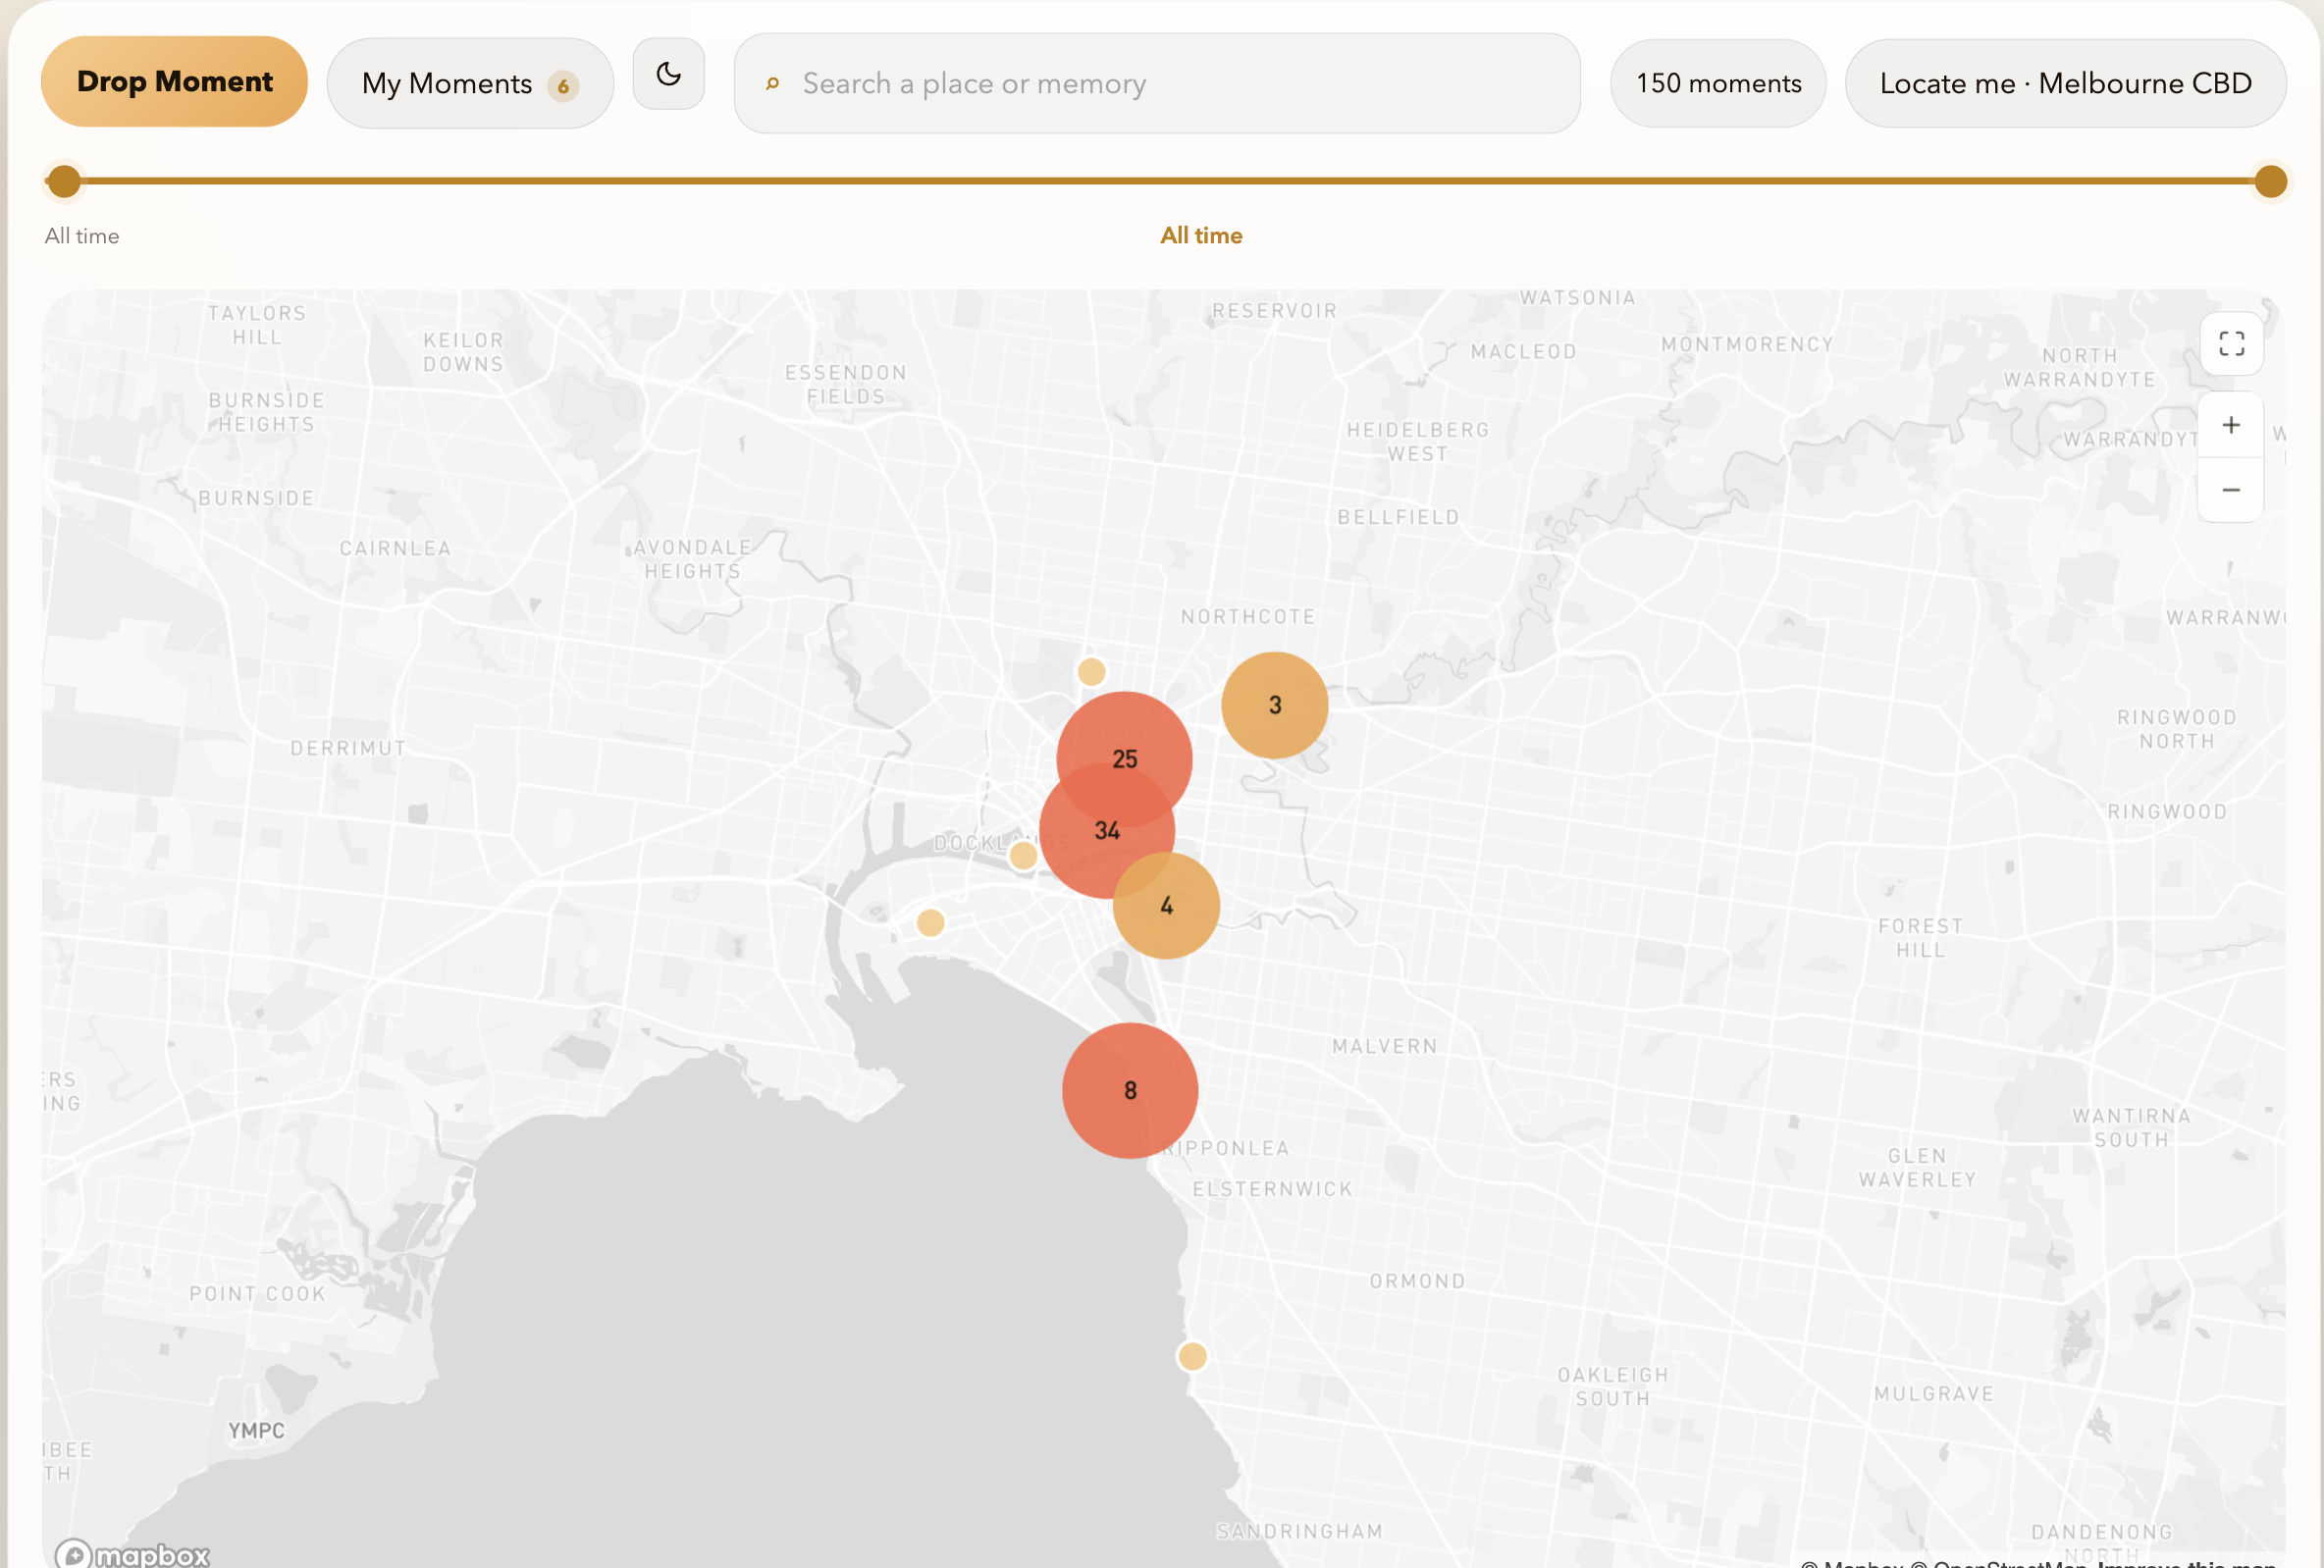Expand the cluster with 3 moments
Image resolution: width=2324 pixels, height=1568 pixels.
coord(1275,705)
